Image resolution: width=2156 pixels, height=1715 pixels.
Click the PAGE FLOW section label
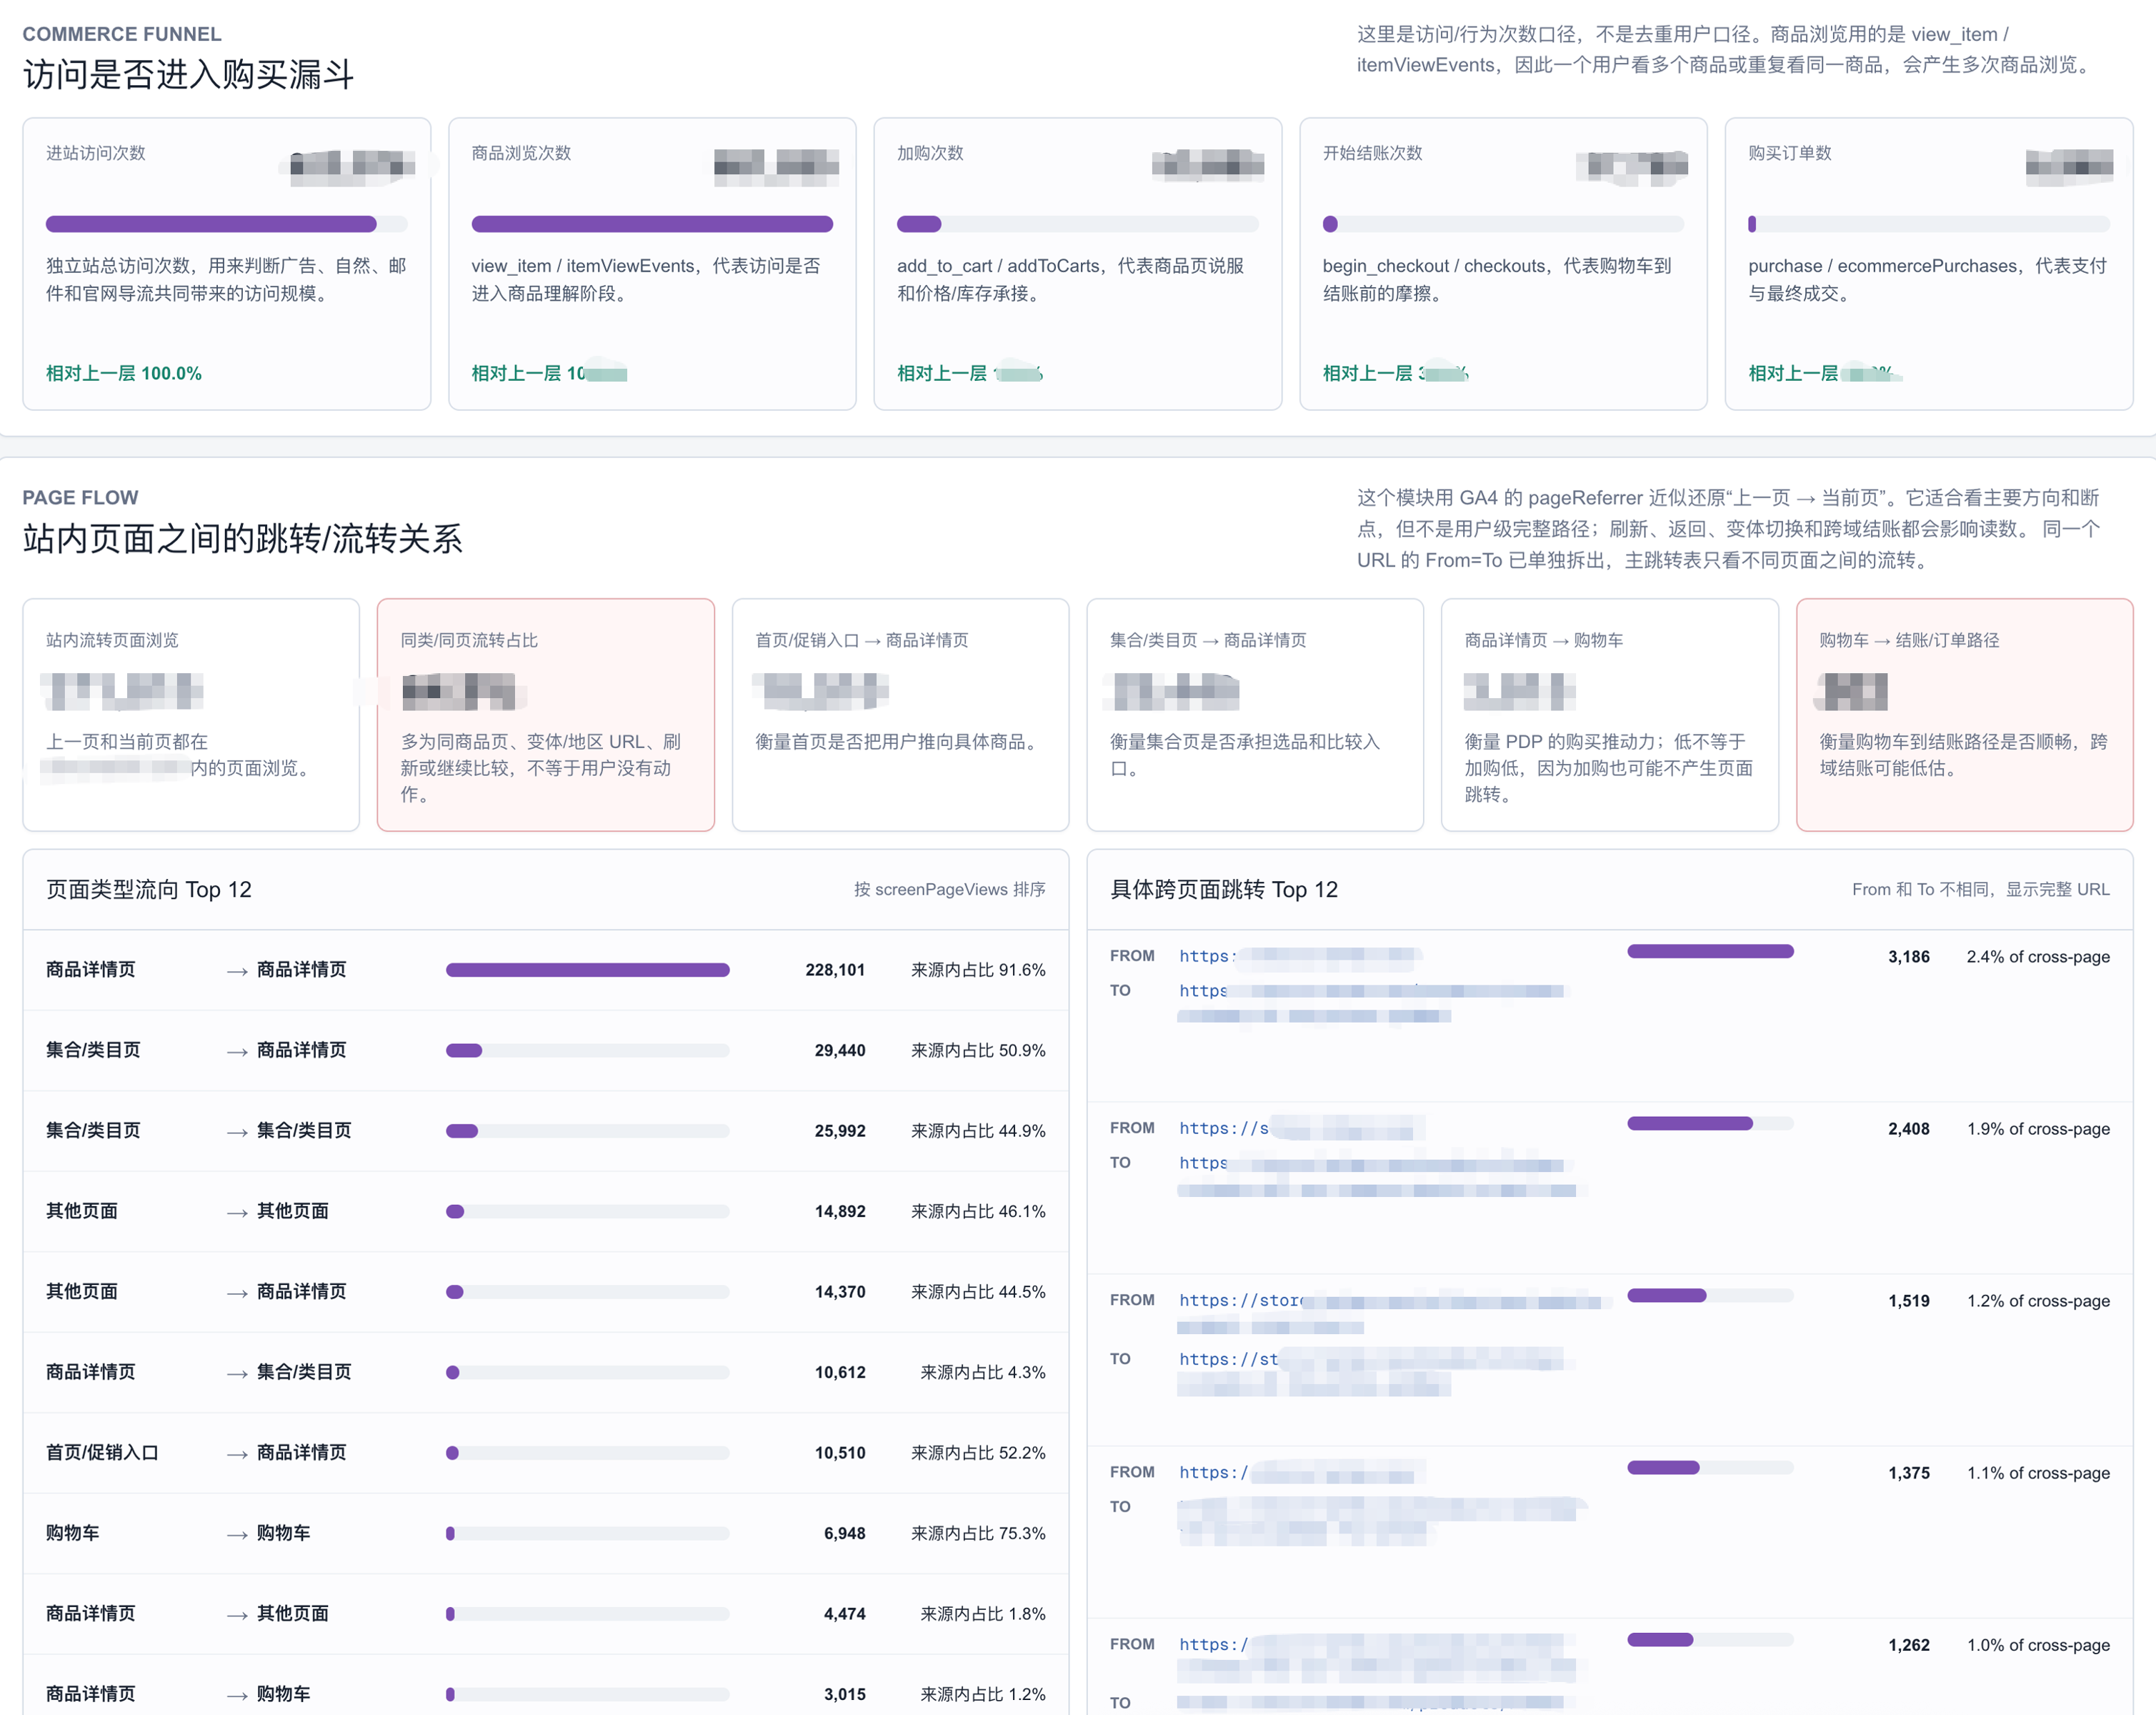pyautogui.click(x=80, y=498)
